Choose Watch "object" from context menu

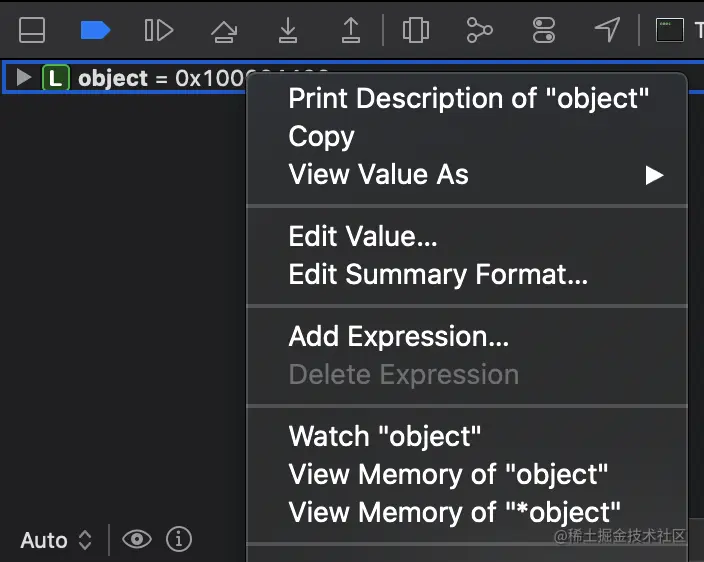pyautogui.click(x=385, y=436)
